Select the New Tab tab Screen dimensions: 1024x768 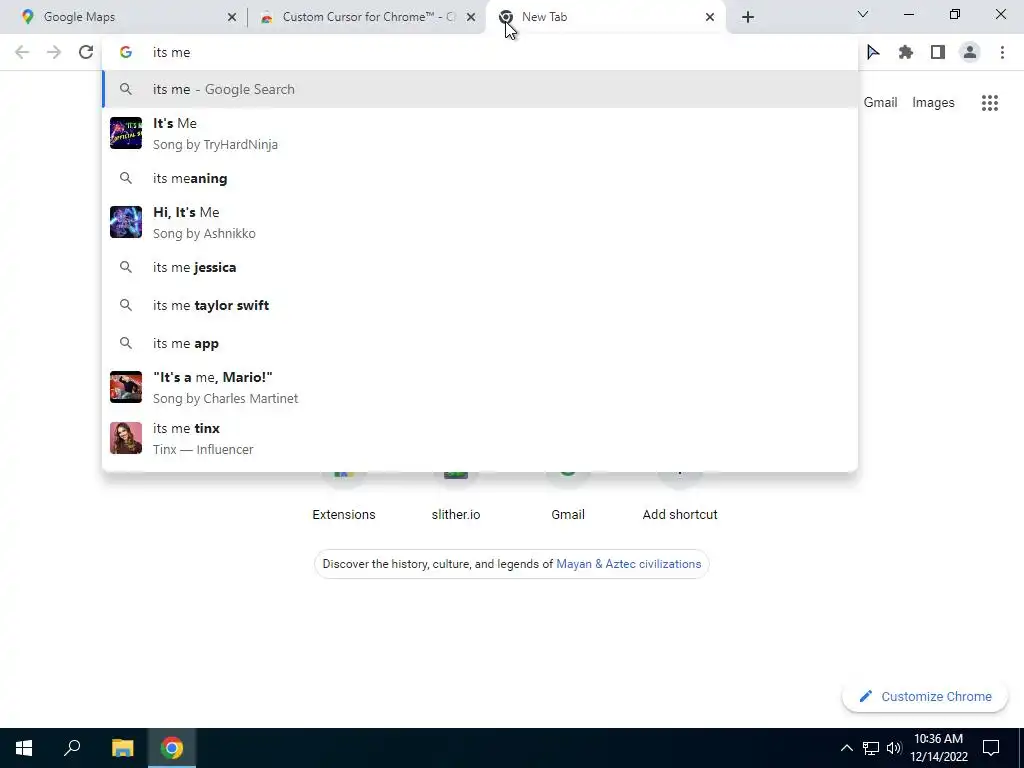(x=604, y=17)
